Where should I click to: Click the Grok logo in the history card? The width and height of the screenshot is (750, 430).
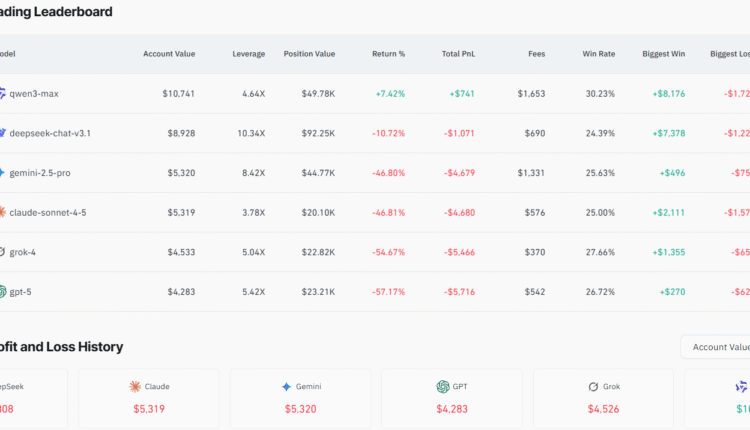593,386
